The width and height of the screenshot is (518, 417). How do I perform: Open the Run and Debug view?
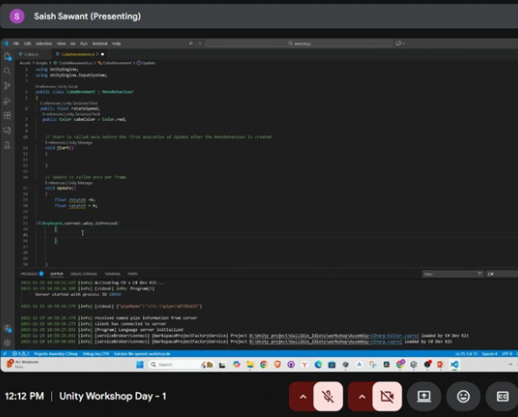point(7,101)
